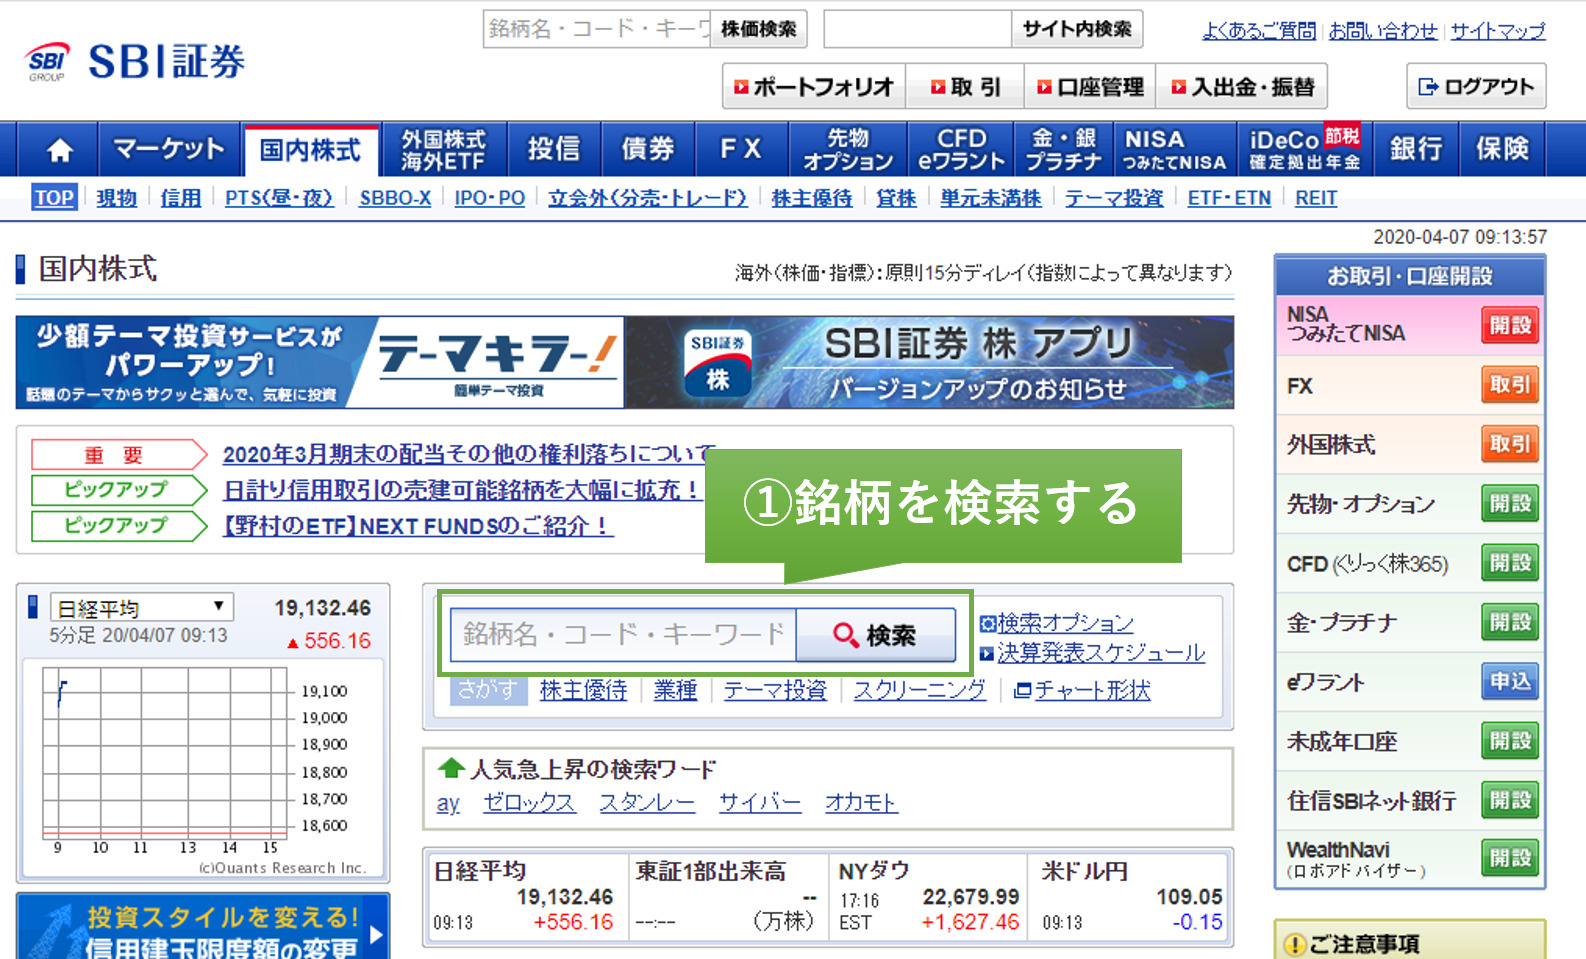Click the magnifier 検索 button for stocks
Viewport: 1586px width, 959px height.
click(875, 635)
